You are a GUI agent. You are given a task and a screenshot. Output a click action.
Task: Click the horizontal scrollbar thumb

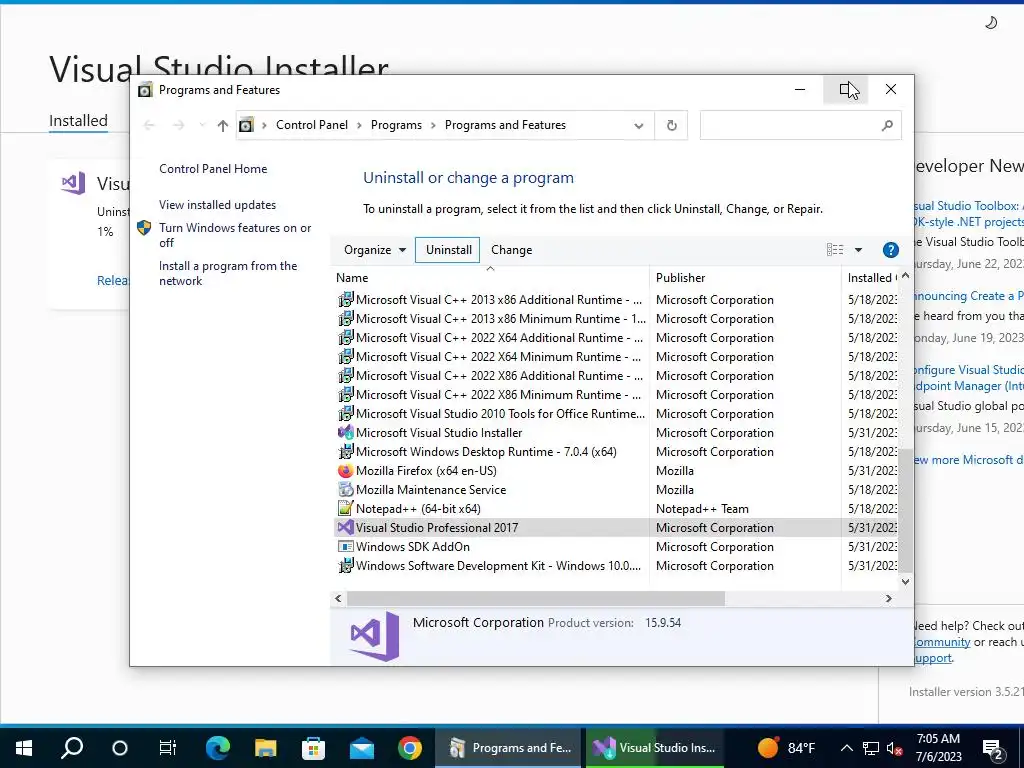[536, 598]
